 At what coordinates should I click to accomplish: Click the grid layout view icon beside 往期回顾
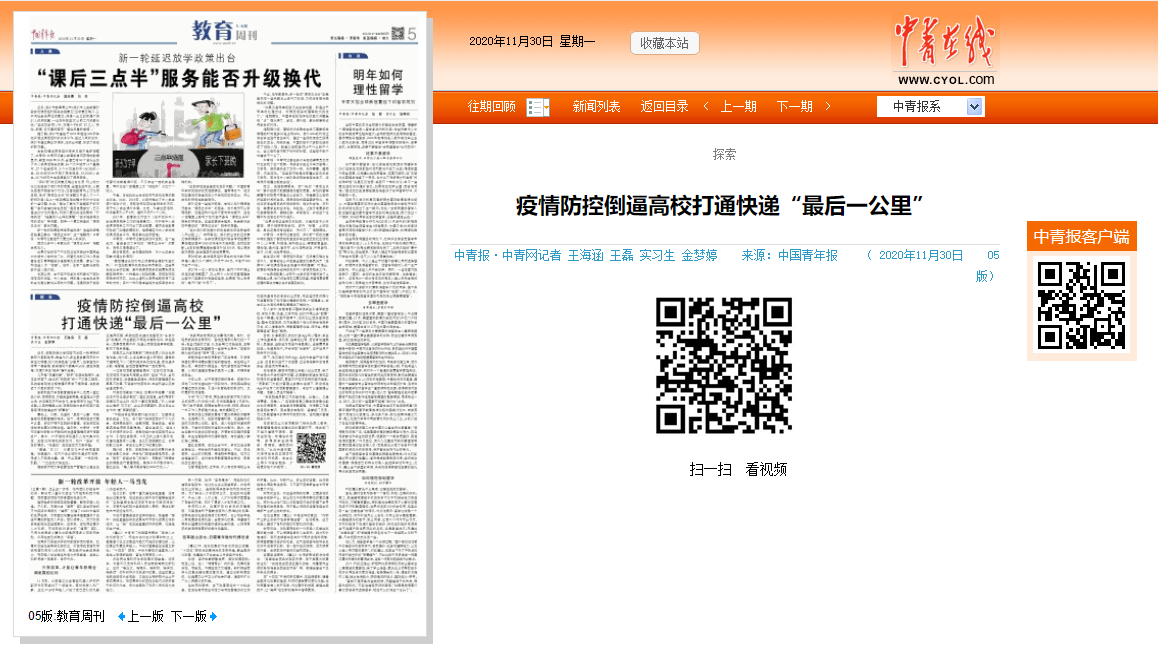[533, 106]
